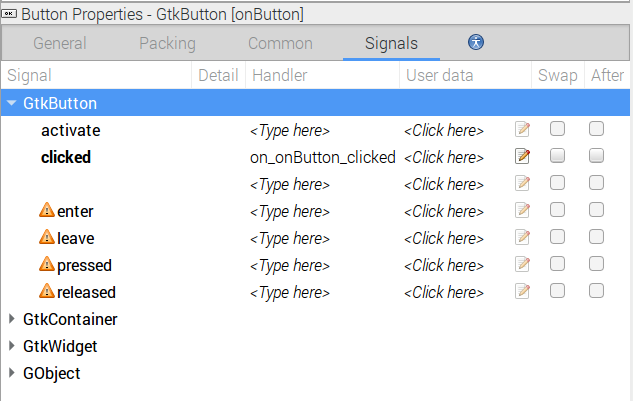Collapse the GtkButton signal group
This screenshot has width=633, height=401.
(x=11, y=102)
